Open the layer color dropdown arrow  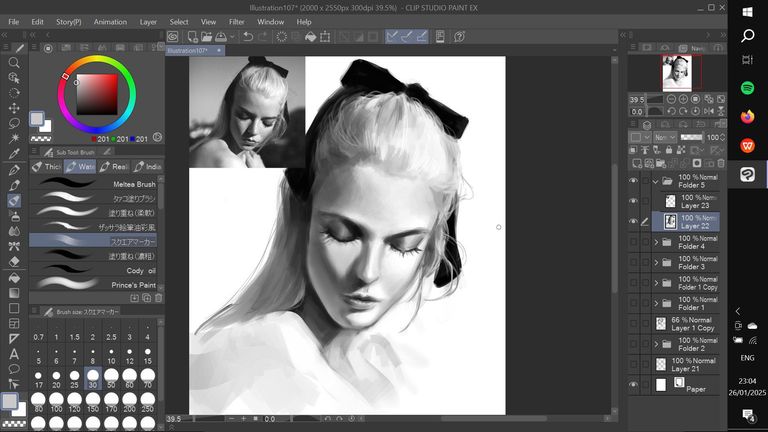point(647,137)
